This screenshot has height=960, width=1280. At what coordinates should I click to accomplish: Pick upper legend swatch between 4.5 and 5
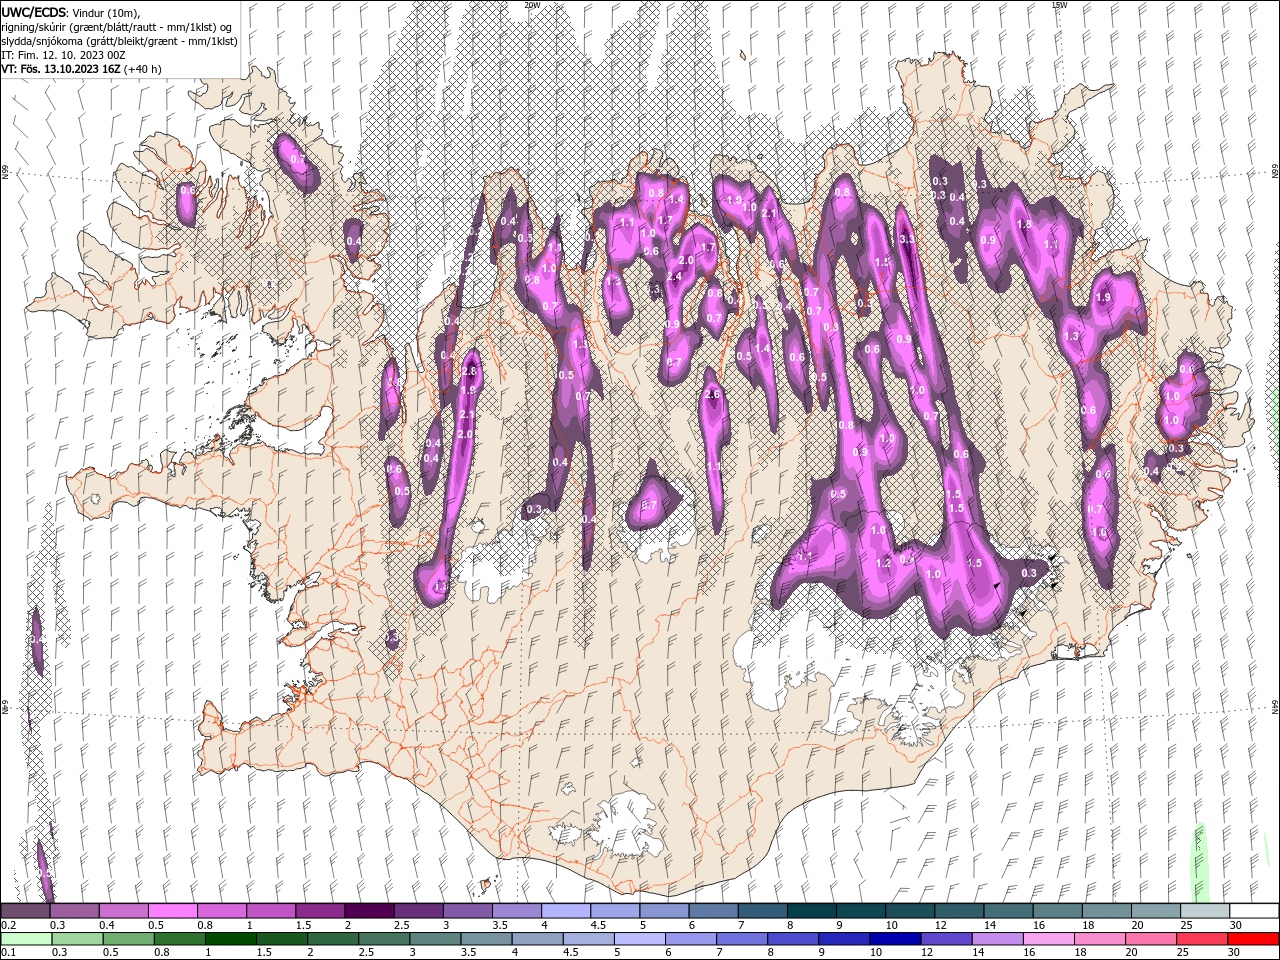[x=614, y=911]
